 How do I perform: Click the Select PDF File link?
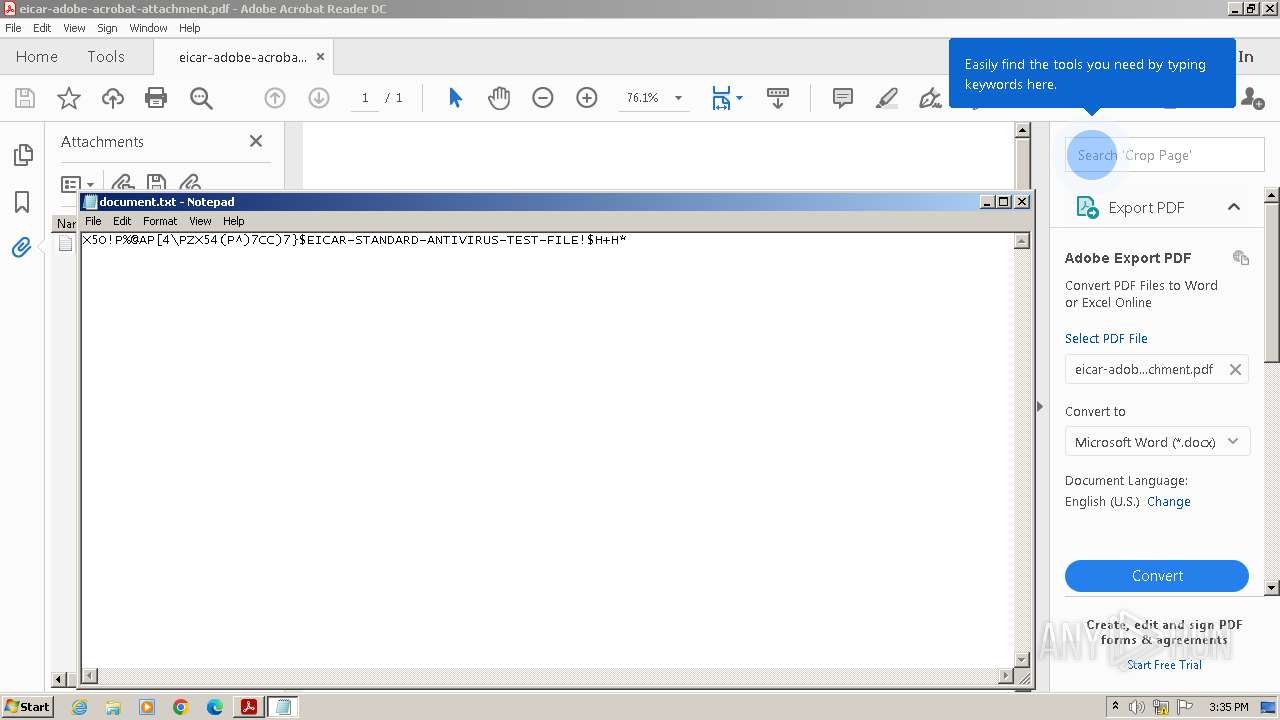[x=1106, y=338]
